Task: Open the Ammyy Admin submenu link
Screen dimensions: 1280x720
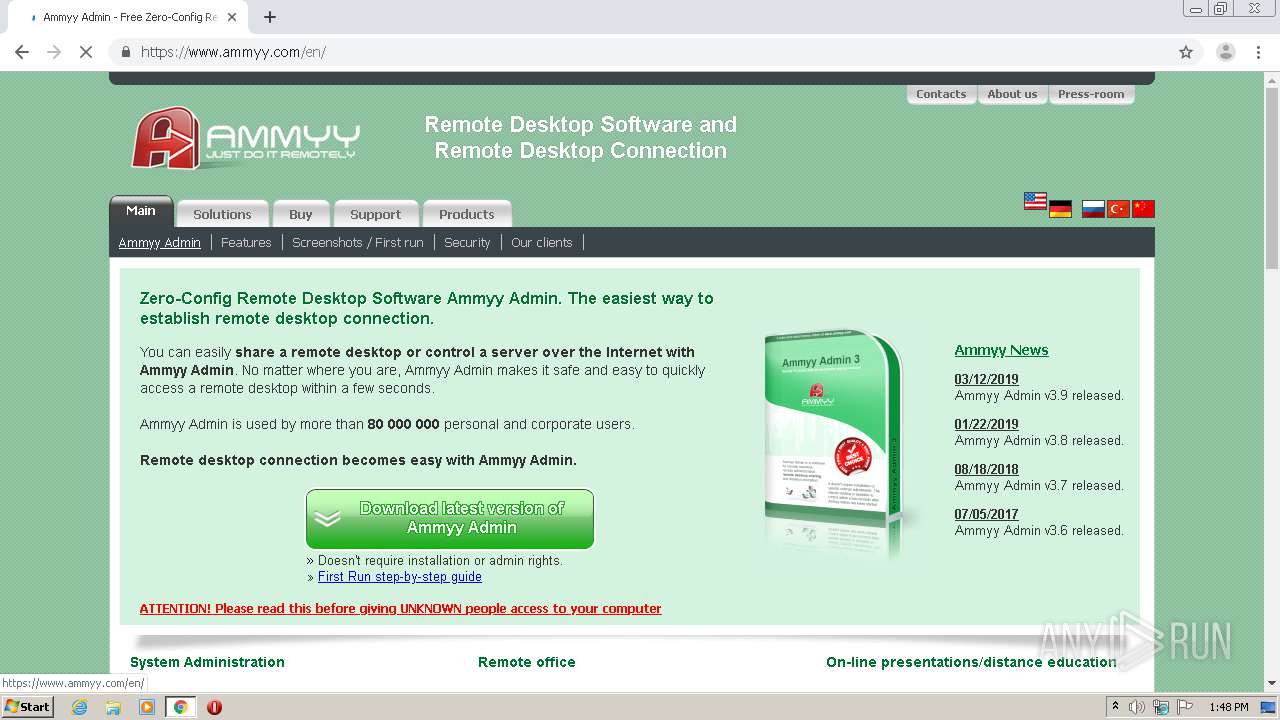Action: click(x=160, y=242)
